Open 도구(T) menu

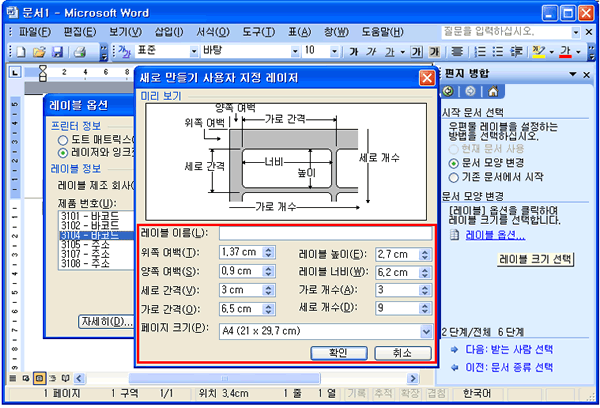[259, 32]
